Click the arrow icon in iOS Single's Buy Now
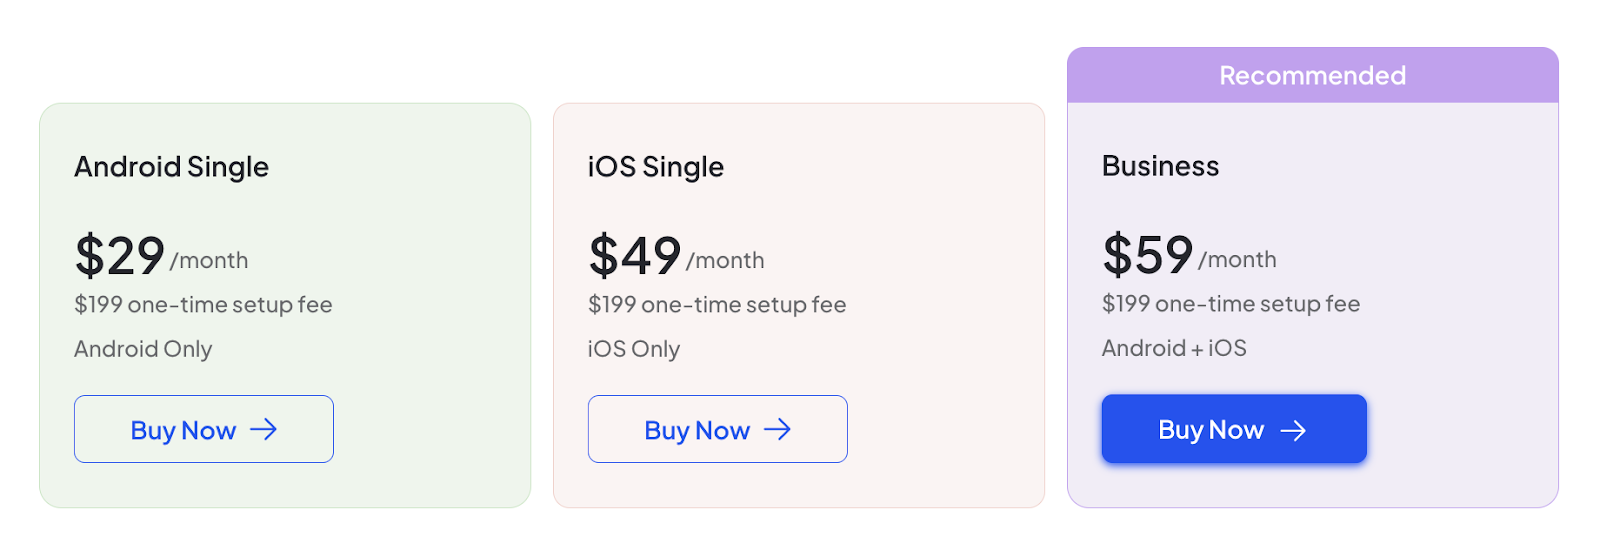1600x557 pixels. click(x=778, y=430)
